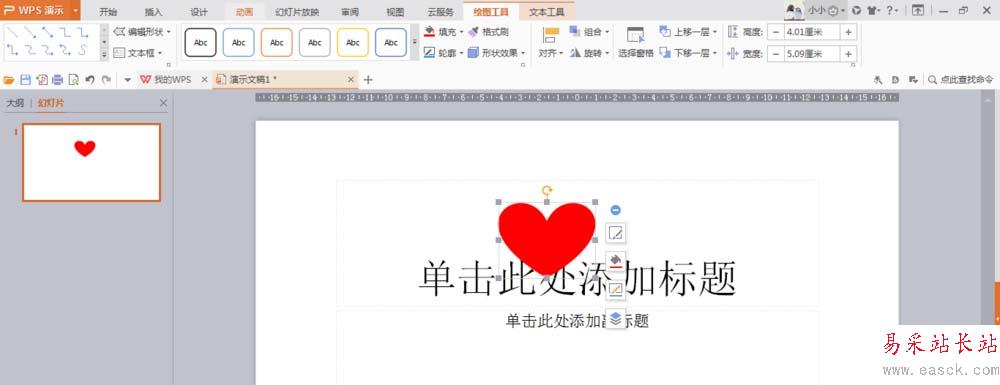Toggle the ribbon collapse button at top right

(917, 10)
